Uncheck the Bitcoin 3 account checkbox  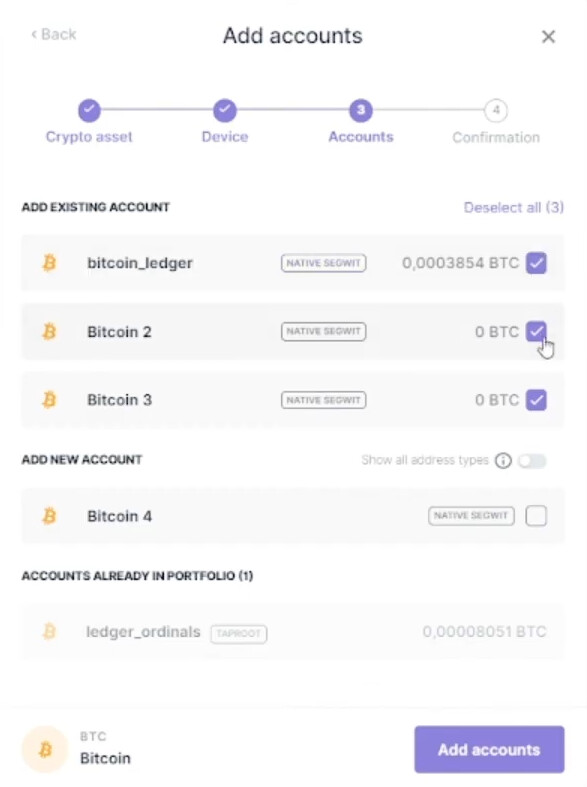click(536, 400)
